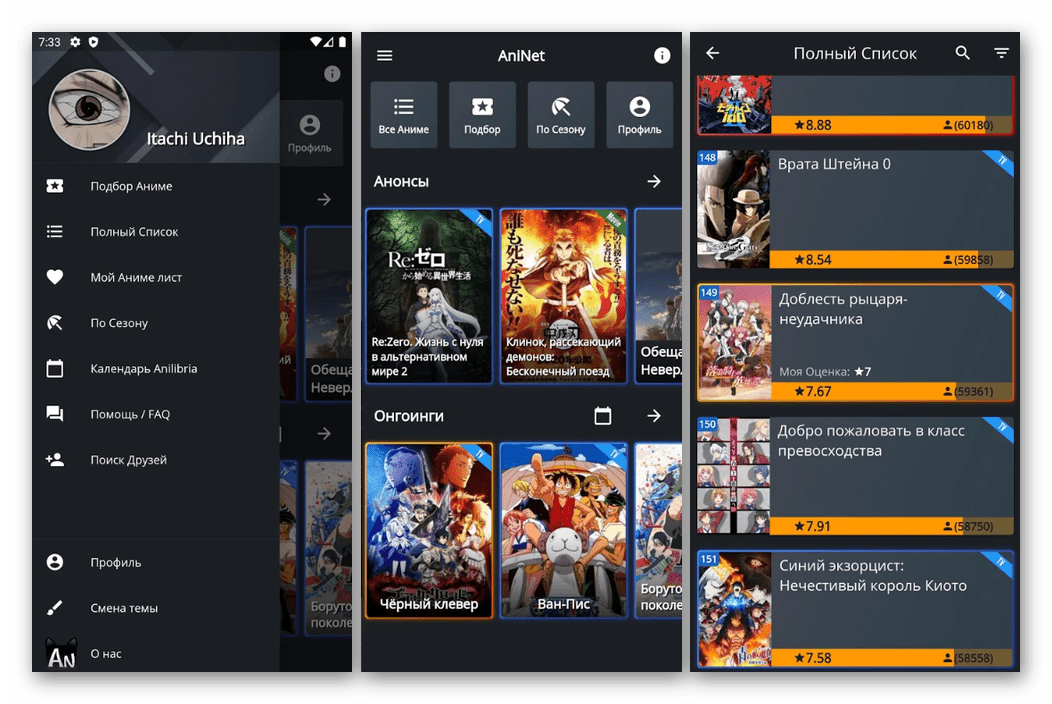Screen dimensions: 1052x704
Task: Expand the Анонсы section with arrow
Action: coord(654,181)
